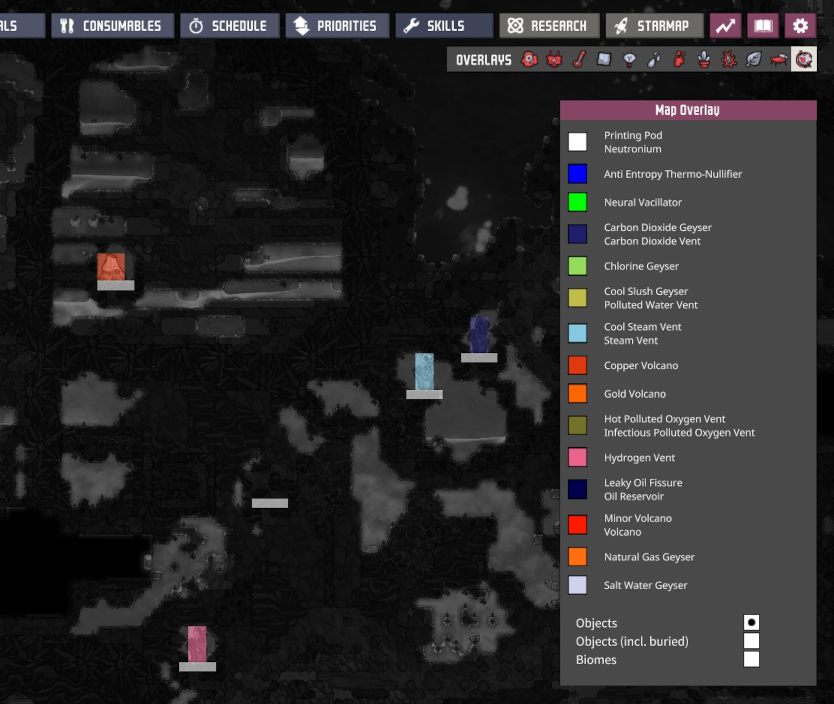Screen dimensions: 834x704
Task: Select the pink hydrogen vent on map
Action: 197,644
